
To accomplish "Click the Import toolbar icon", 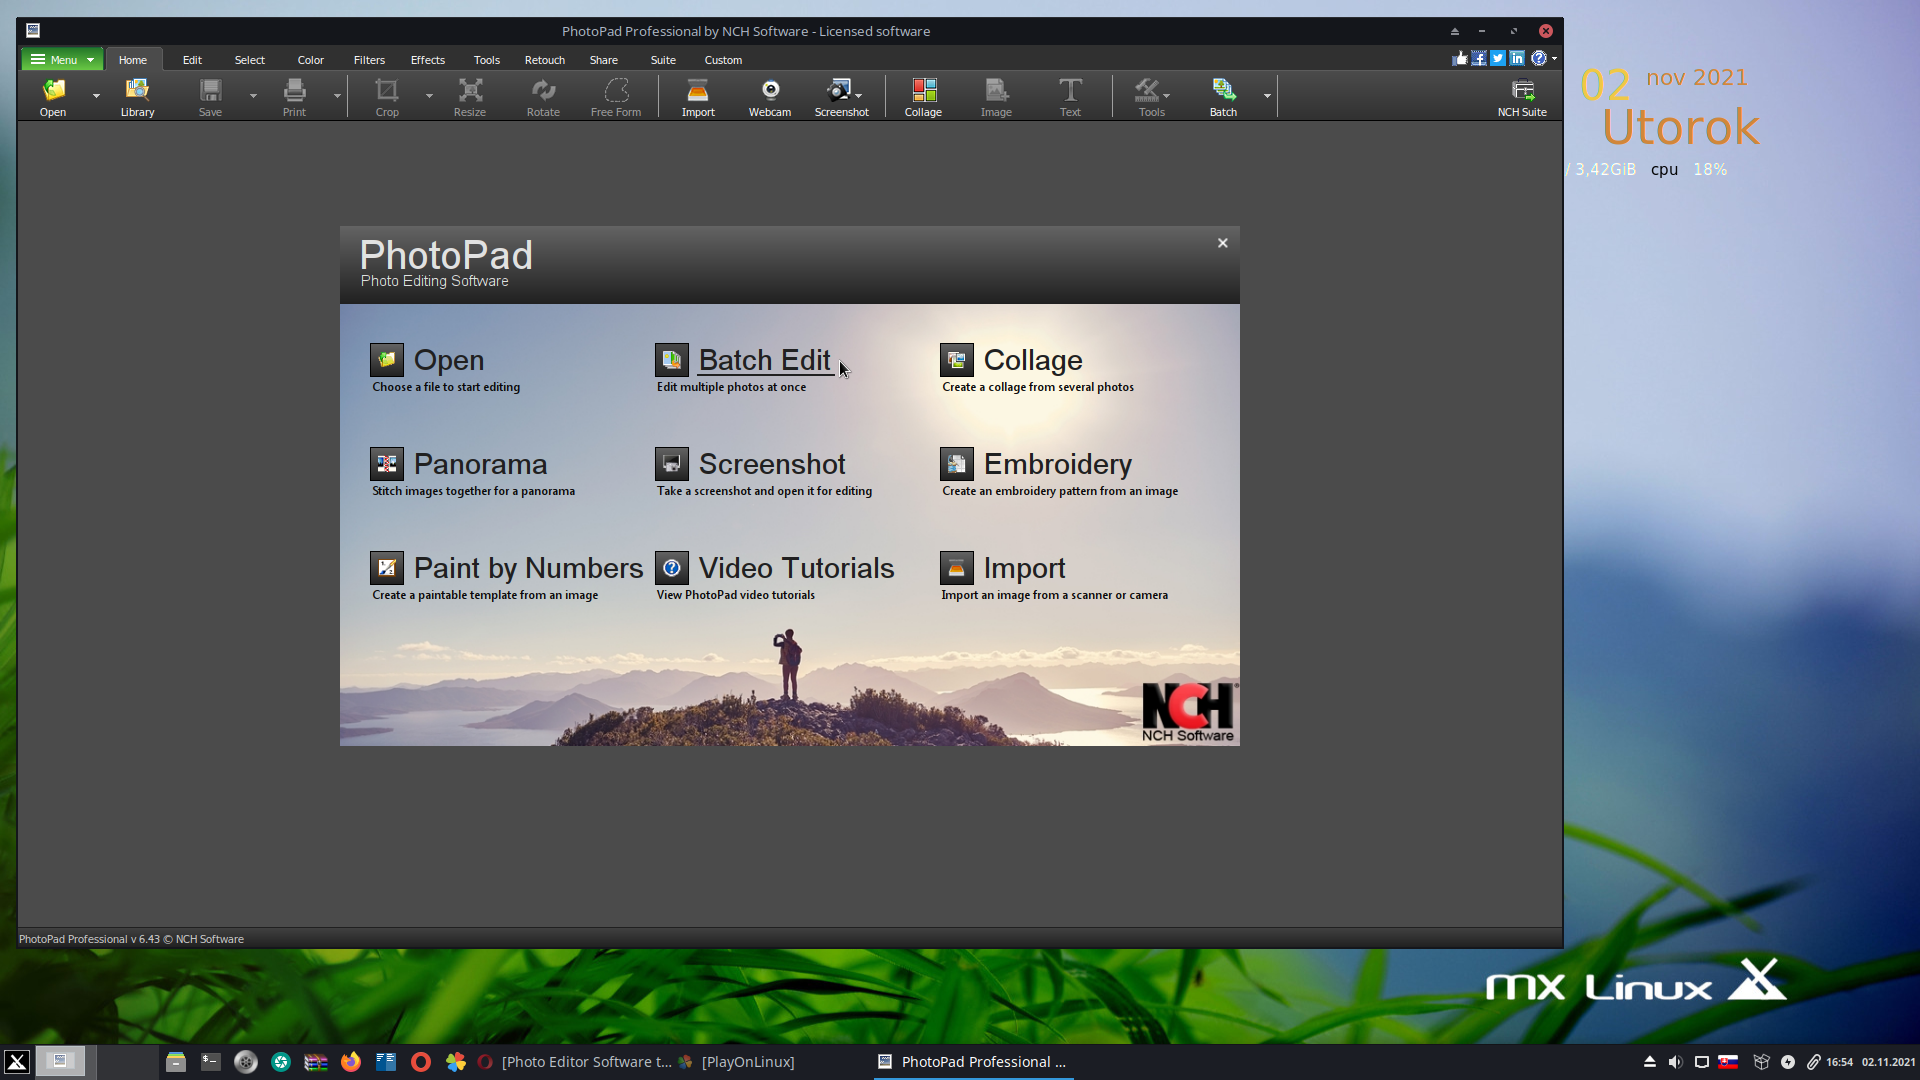I will [x=698, y=97].
